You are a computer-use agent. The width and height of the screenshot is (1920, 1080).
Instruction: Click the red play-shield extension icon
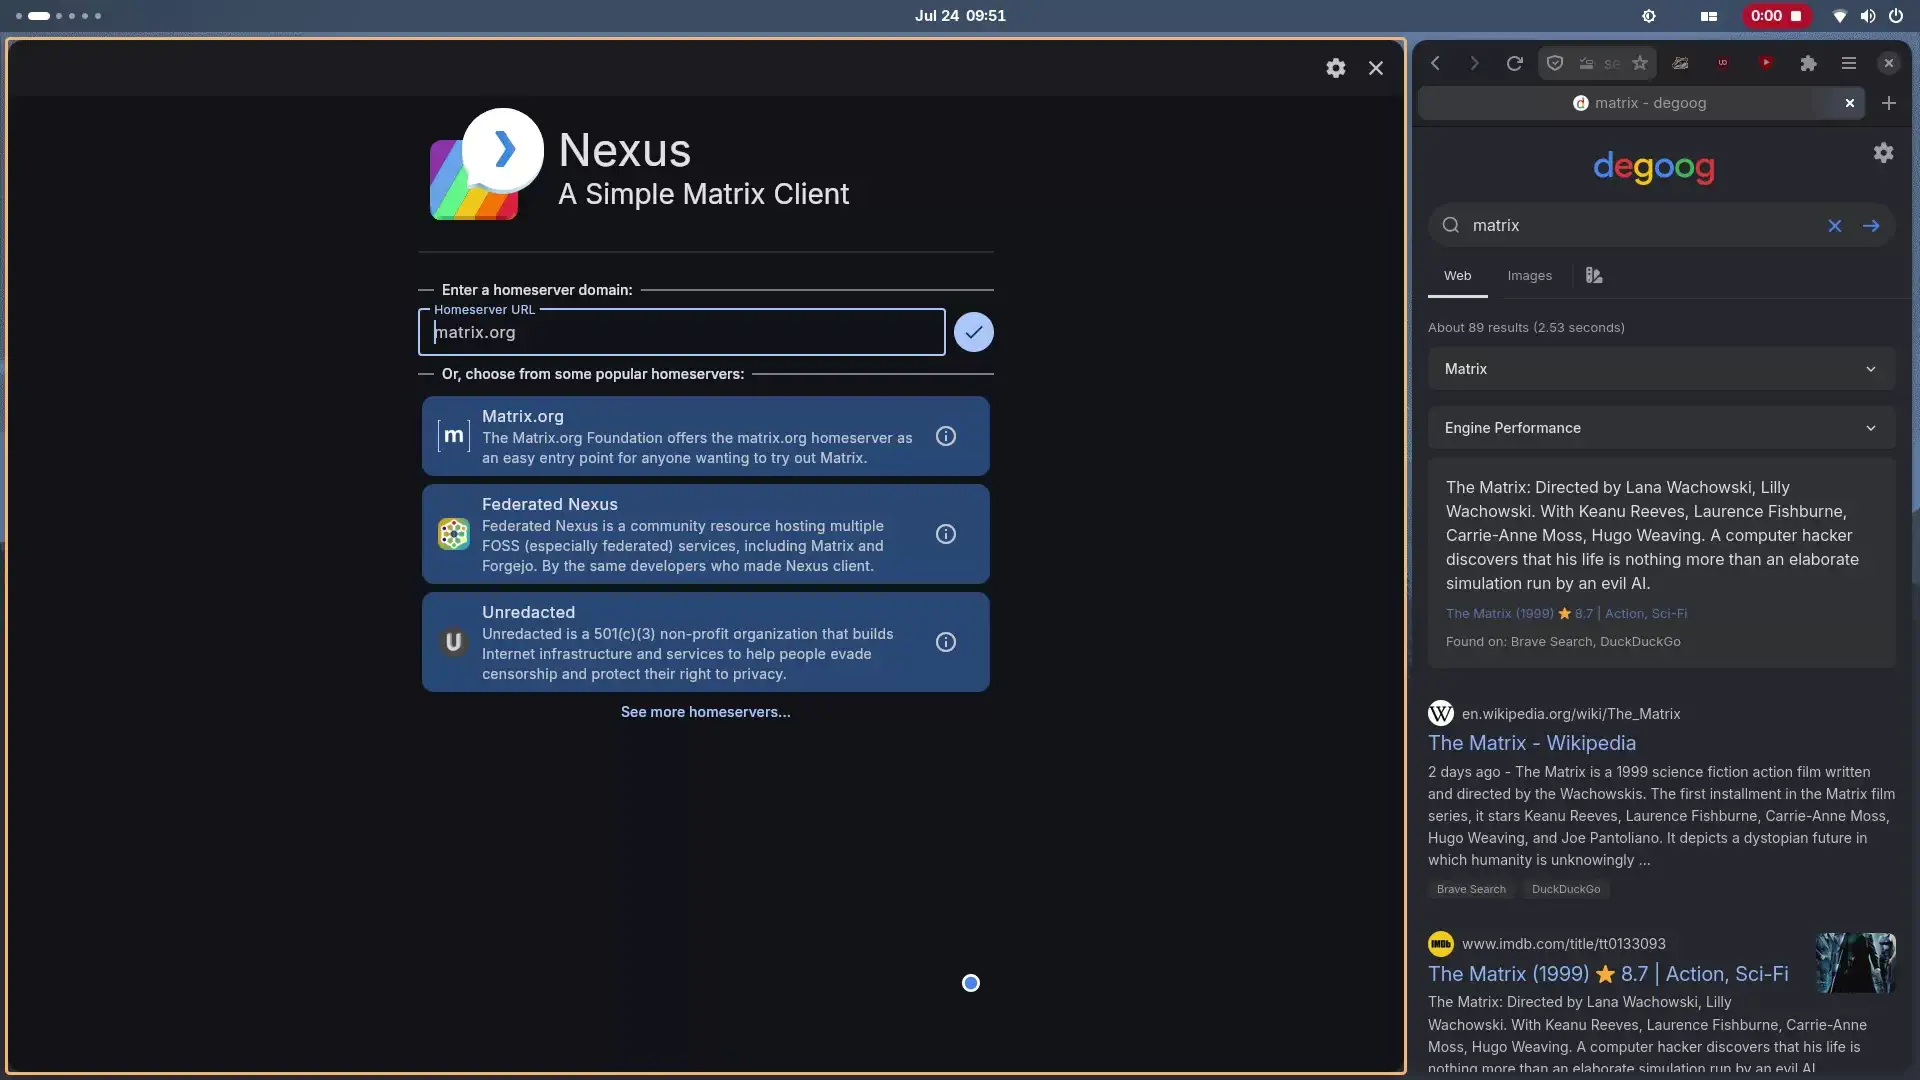pos(1766,63)
